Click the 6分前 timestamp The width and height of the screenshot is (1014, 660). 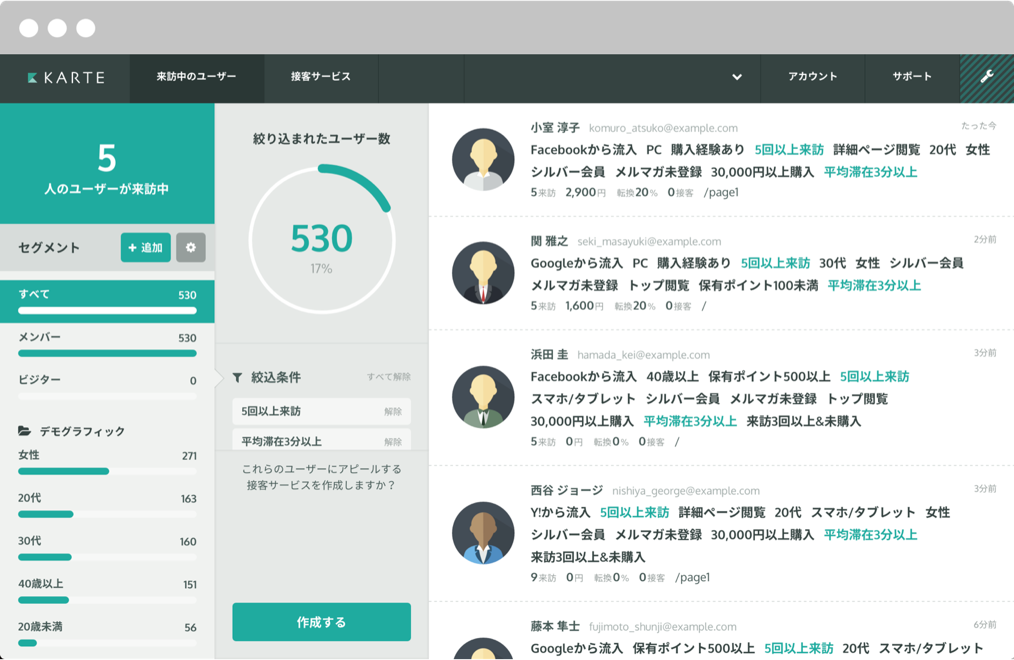[985, 624]
